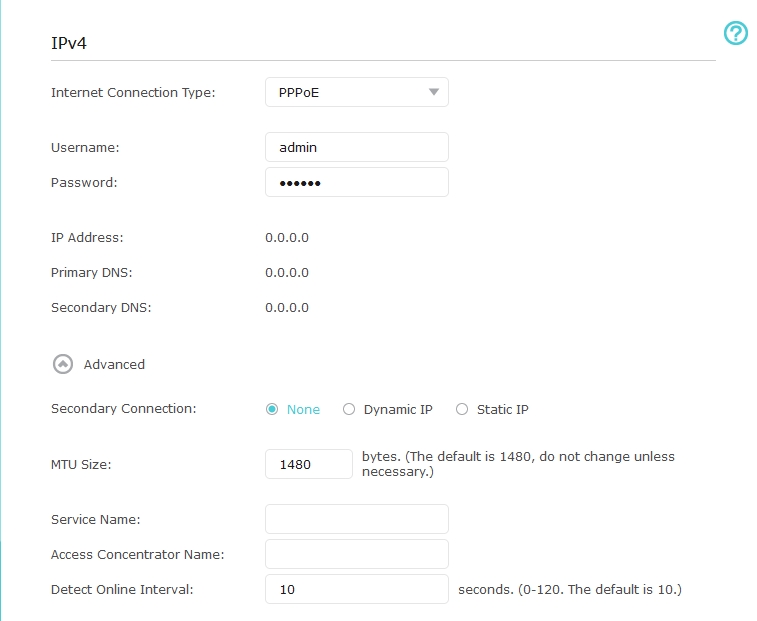Click the MTU Size field

308,464
